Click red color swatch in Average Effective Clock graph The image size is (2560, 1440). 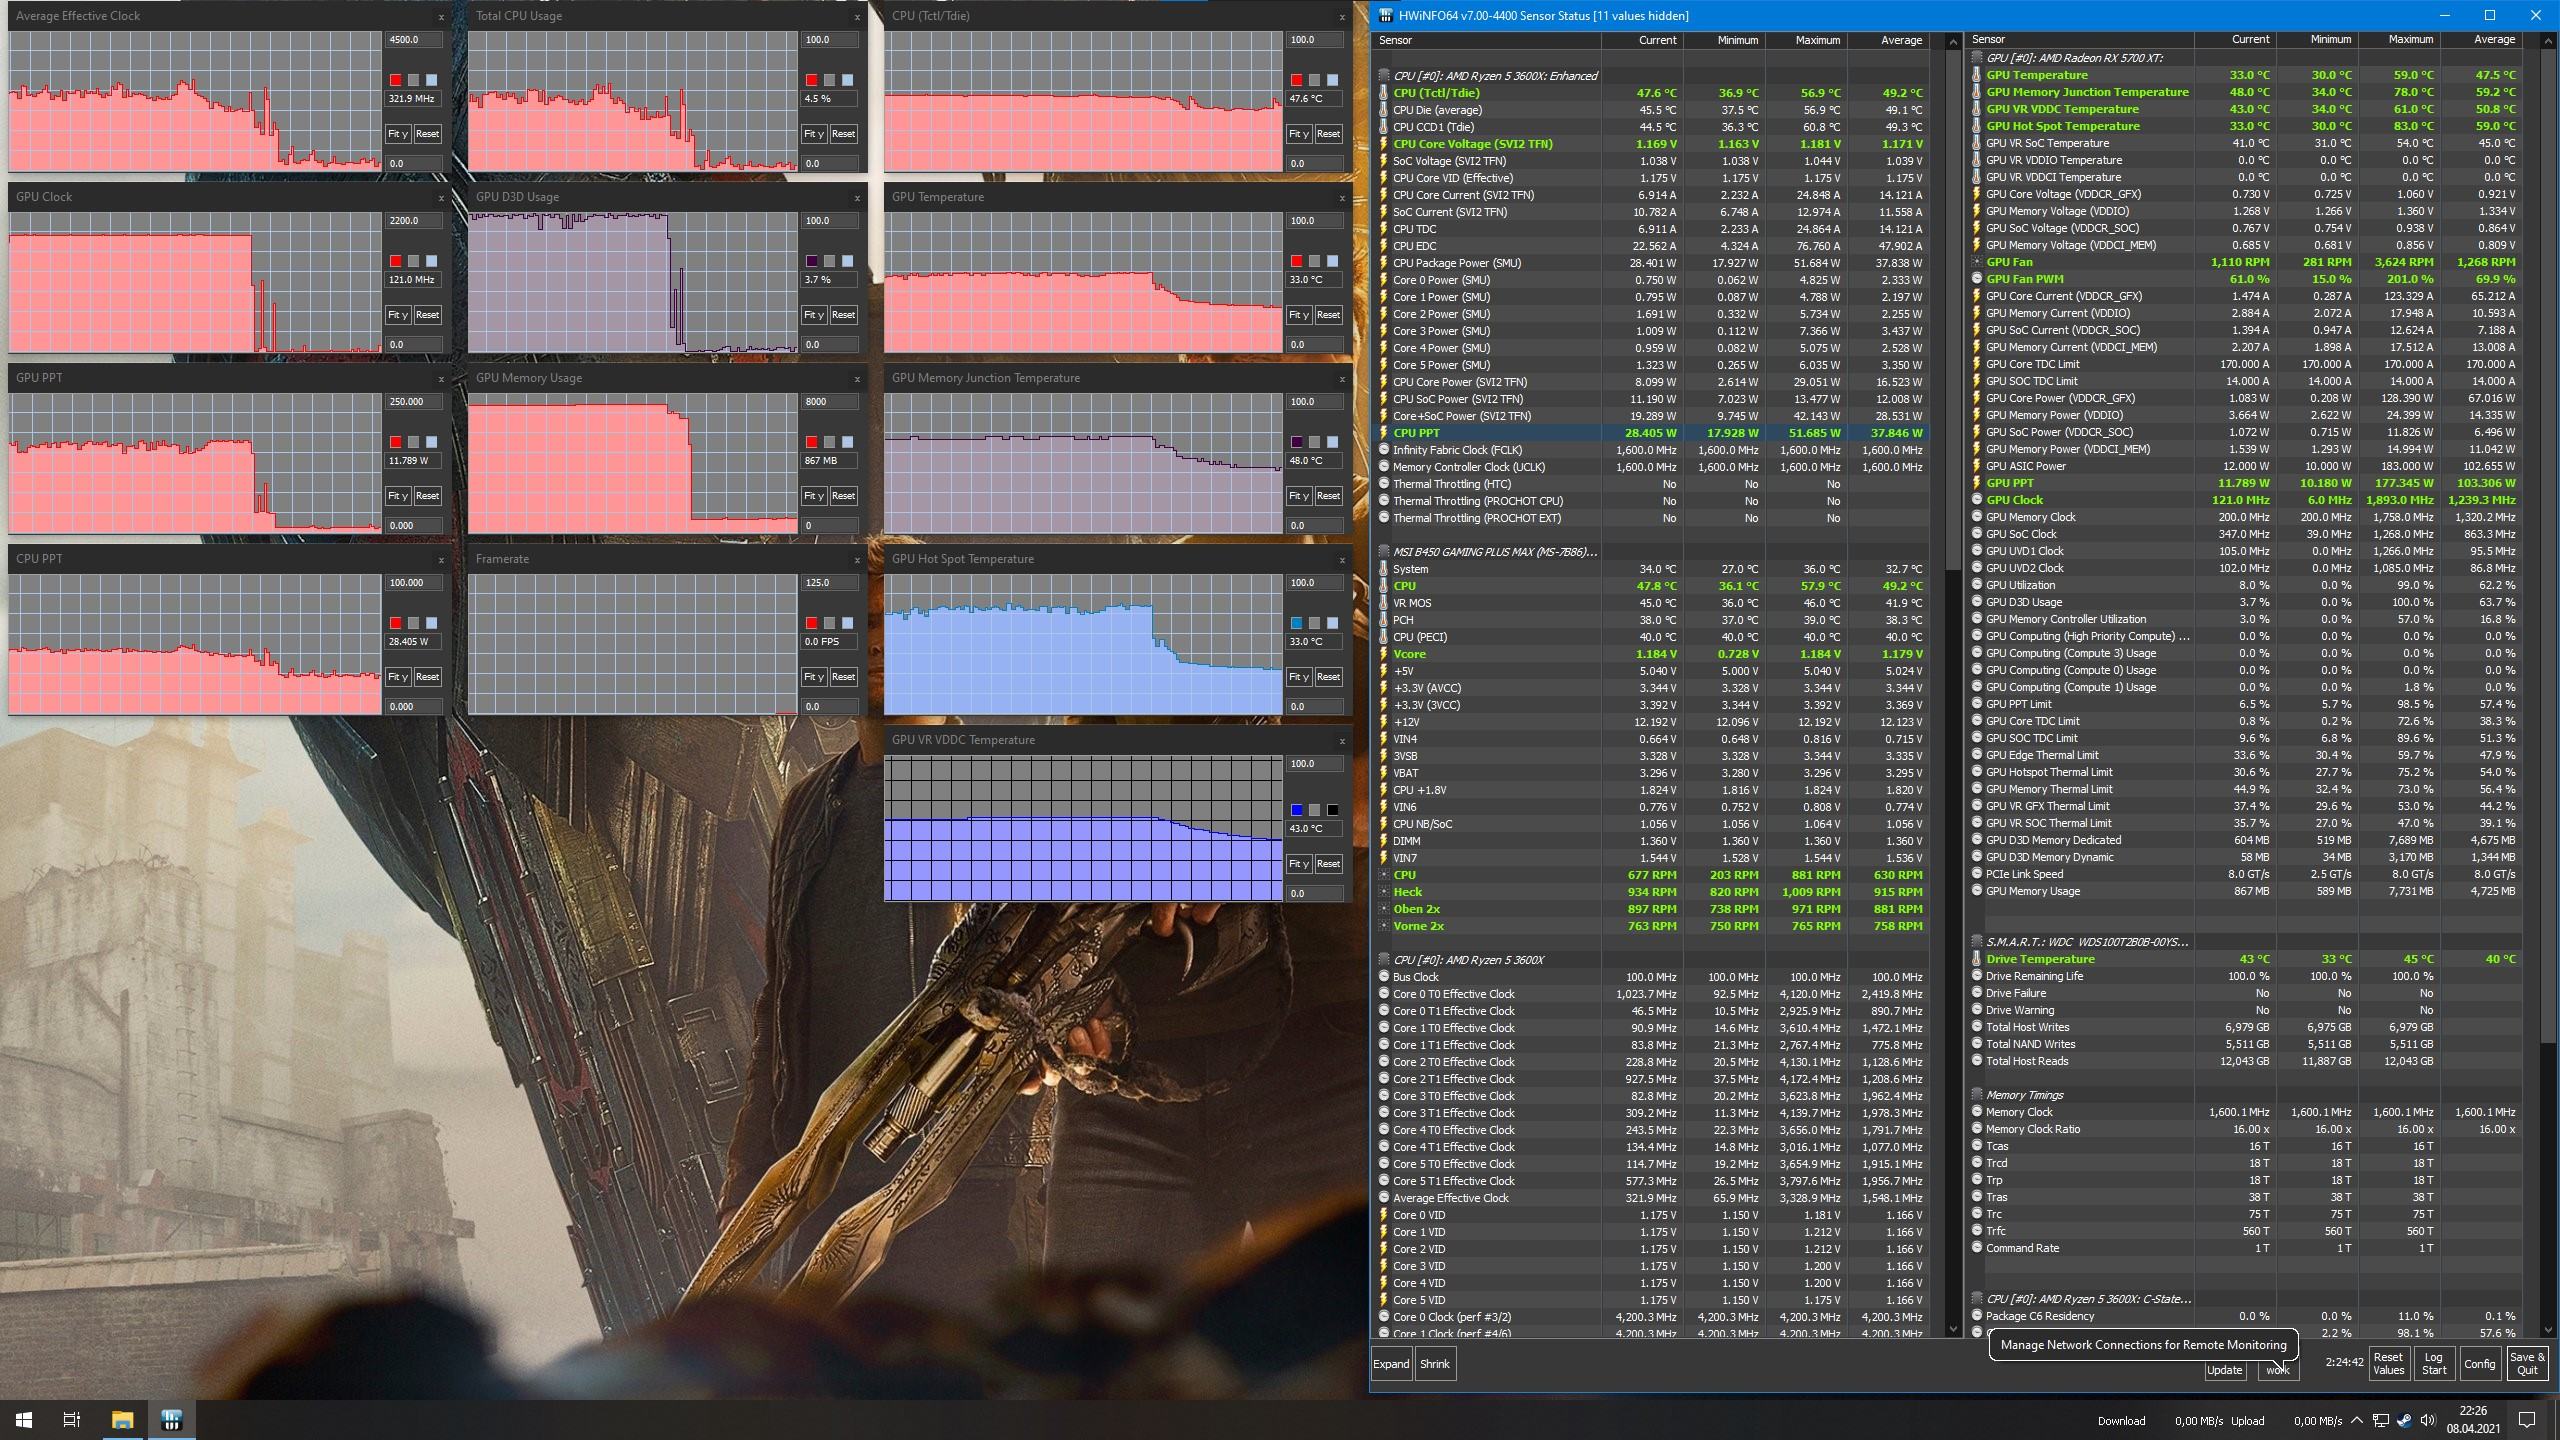click(396, 80)
